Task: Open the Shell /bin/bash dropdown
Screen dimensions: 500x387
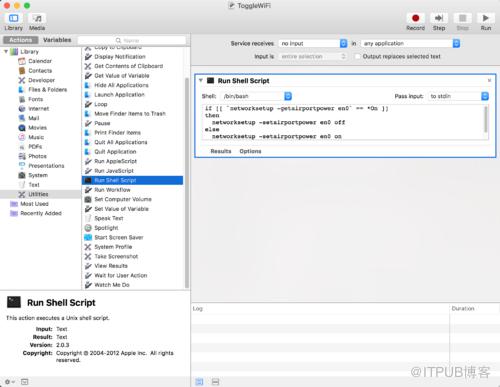Action: [x=256, y=96]
